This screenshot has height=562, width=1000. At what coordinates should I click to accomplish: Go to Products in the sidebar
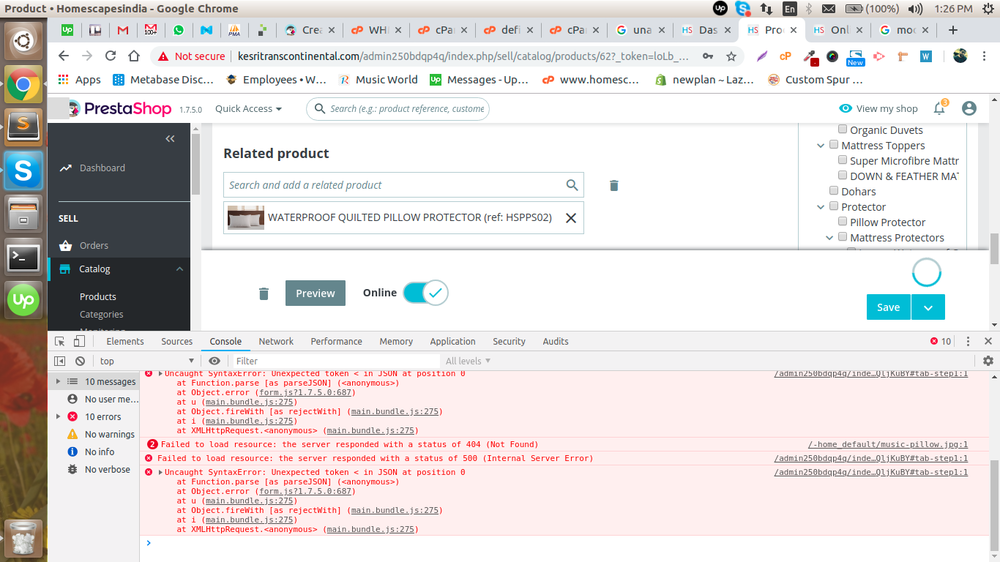click(98, 297)
